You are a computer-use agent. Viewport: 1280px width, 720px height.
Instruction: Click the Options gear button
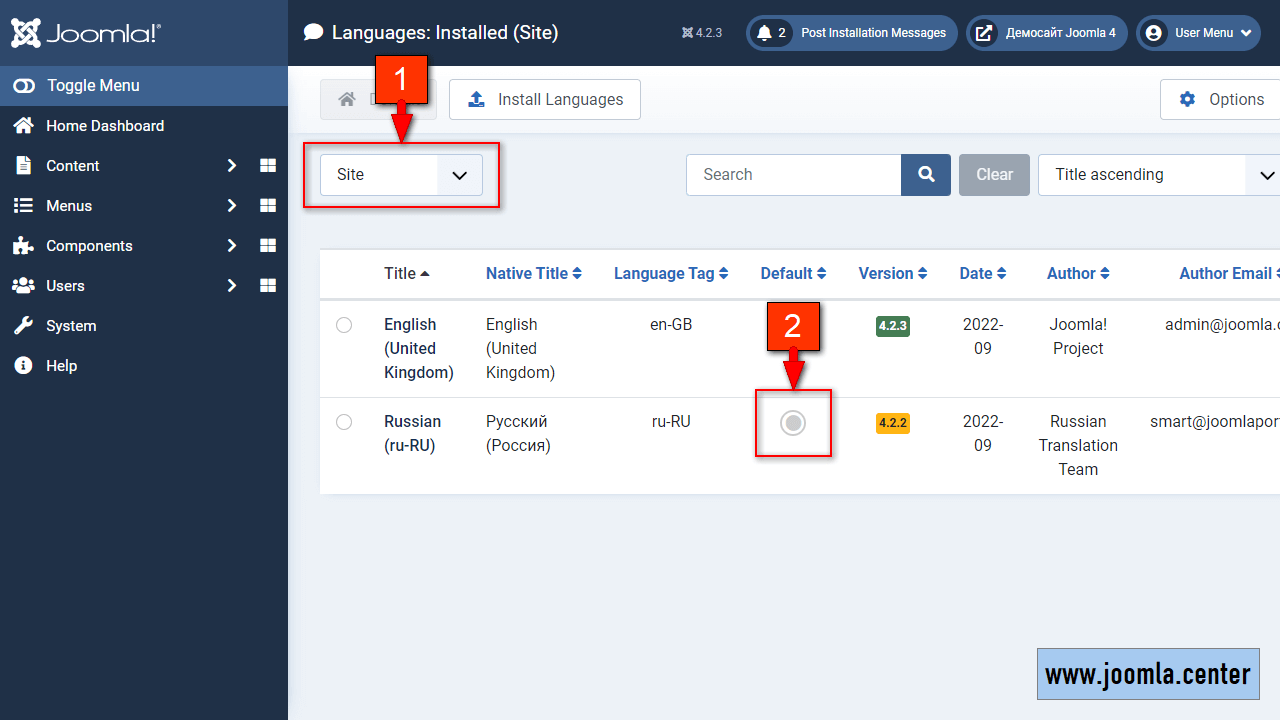click(x=1221, y=100)
